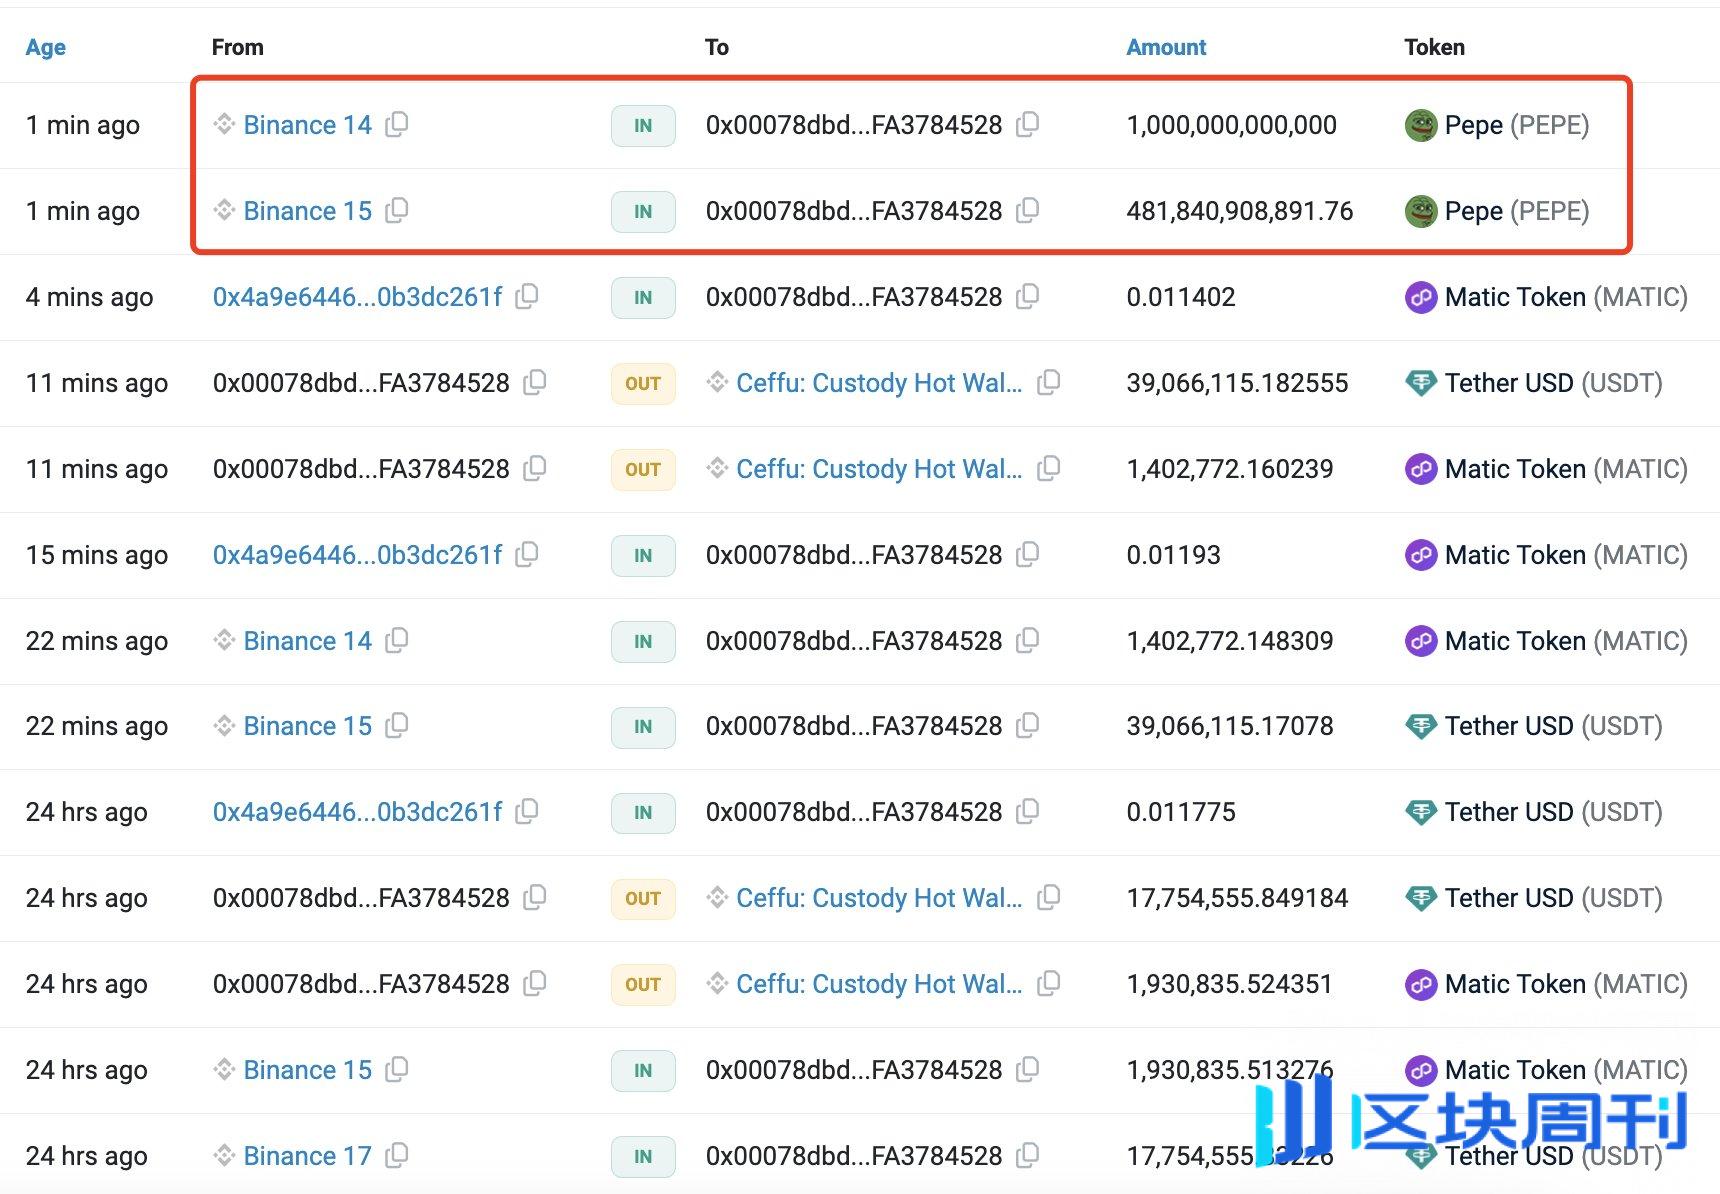Copy sender address in 39,066,115.182555 USDT row
This screenshot has height=1194, width=1720.
click(535, 383)
